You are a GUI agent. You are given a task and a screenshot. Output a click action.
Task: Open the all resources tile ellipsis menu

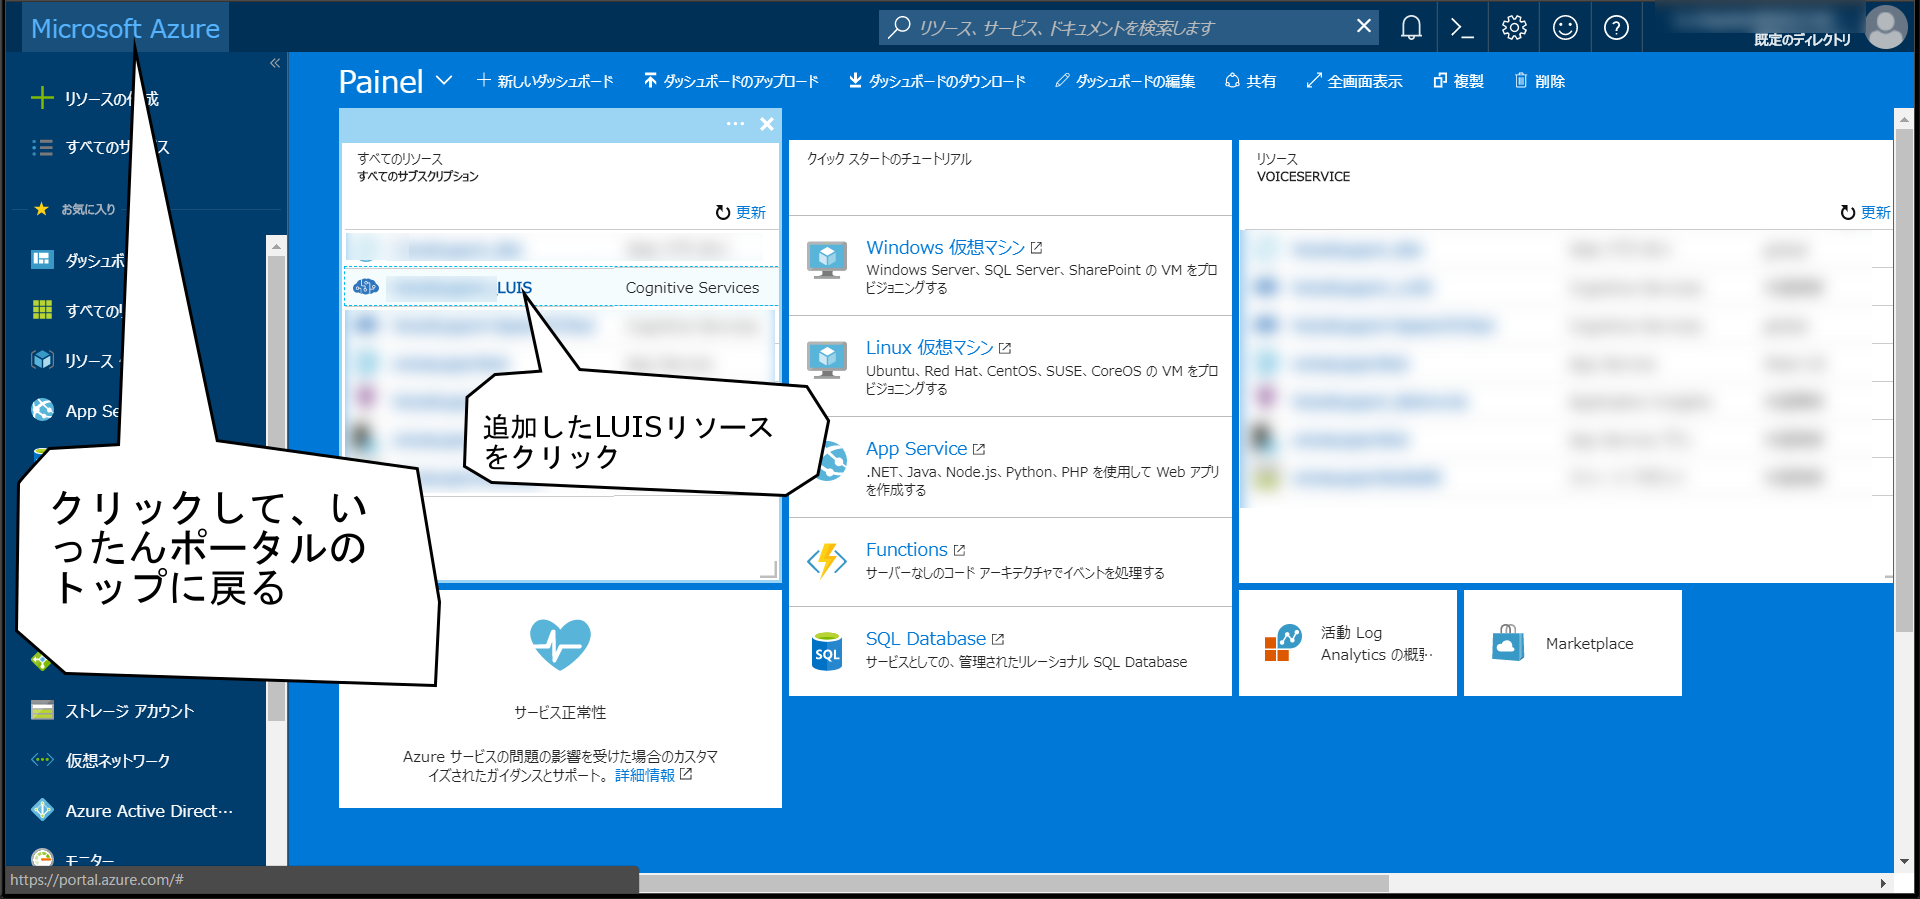point(735,124)
